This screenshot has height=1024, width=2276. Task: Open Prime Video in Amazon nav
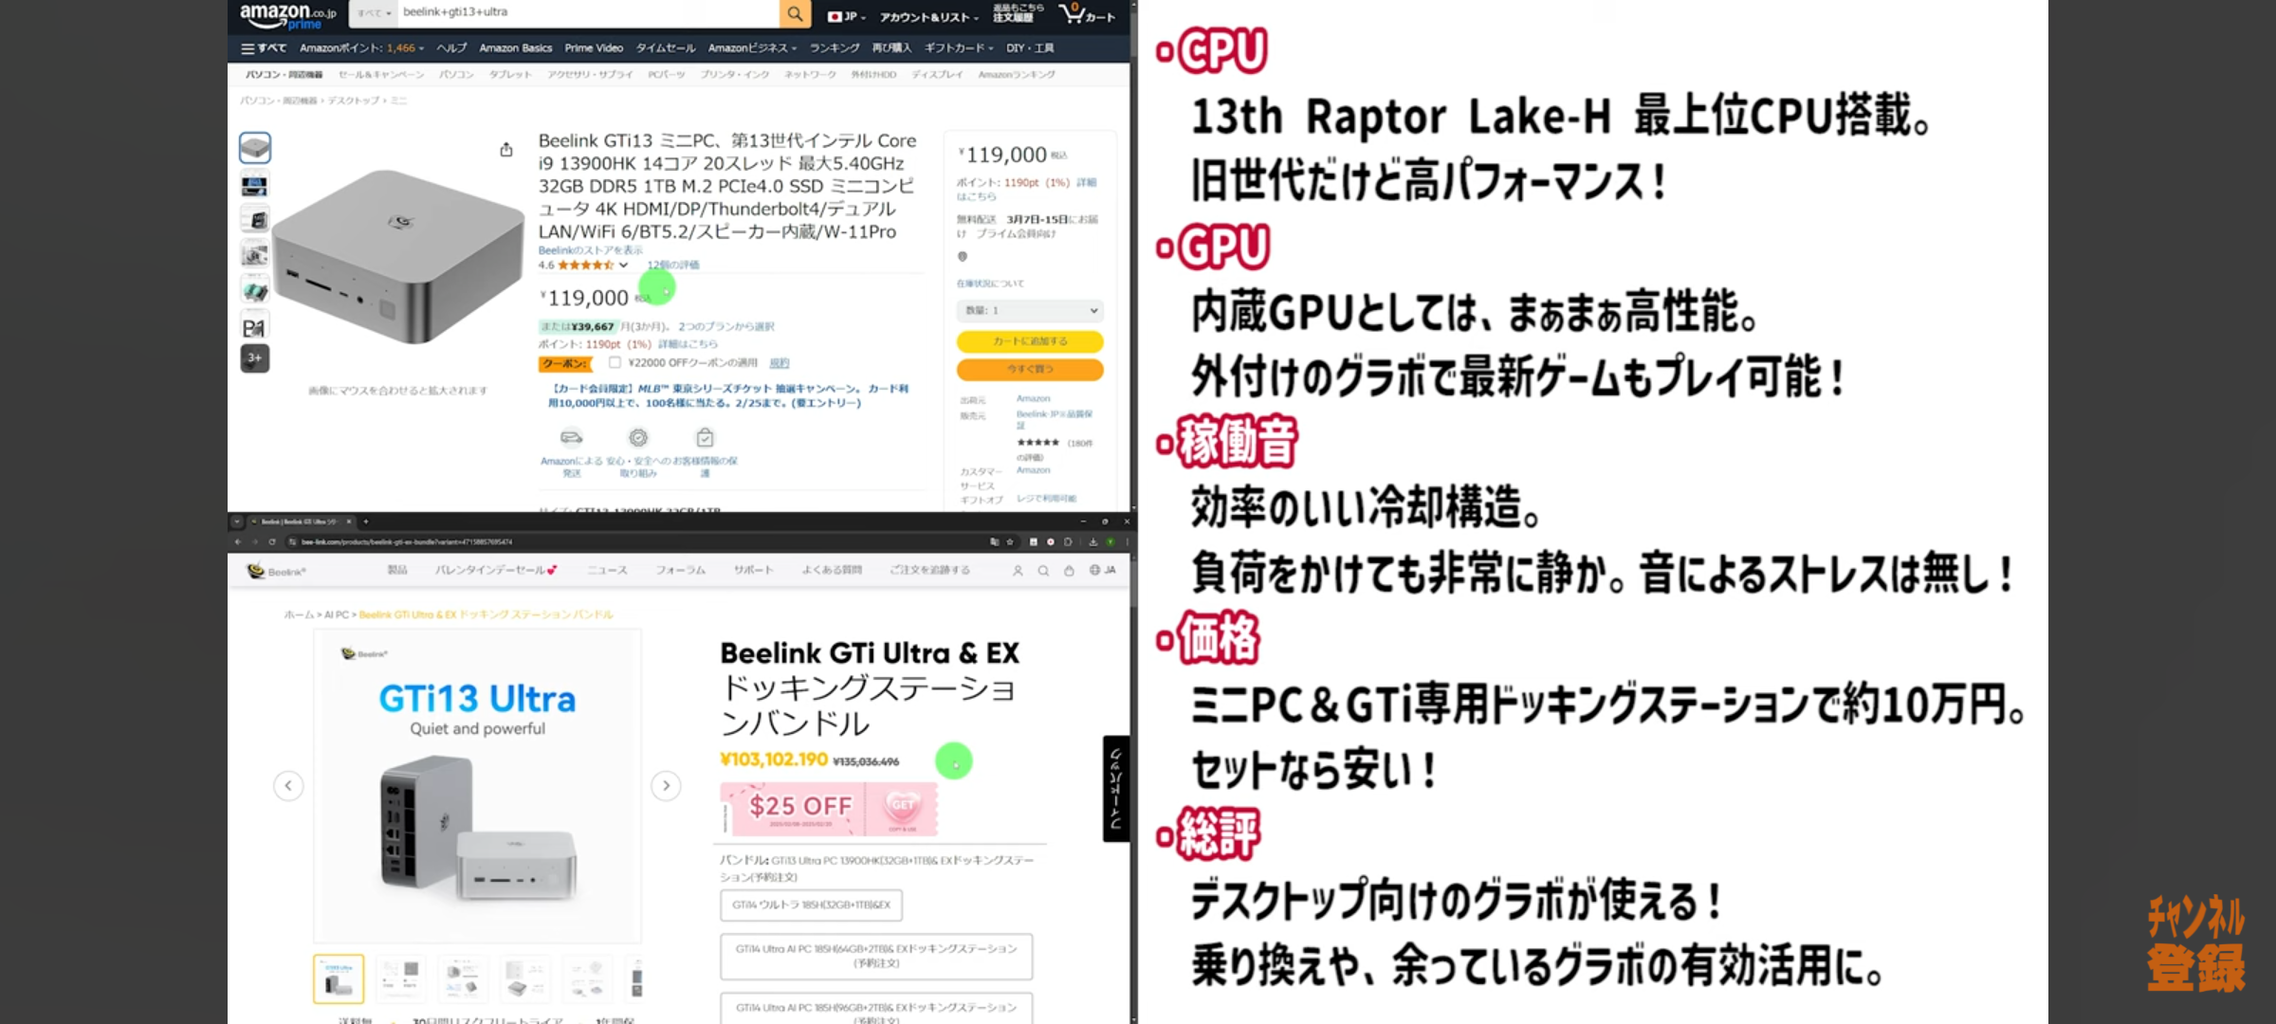(593, 48)
